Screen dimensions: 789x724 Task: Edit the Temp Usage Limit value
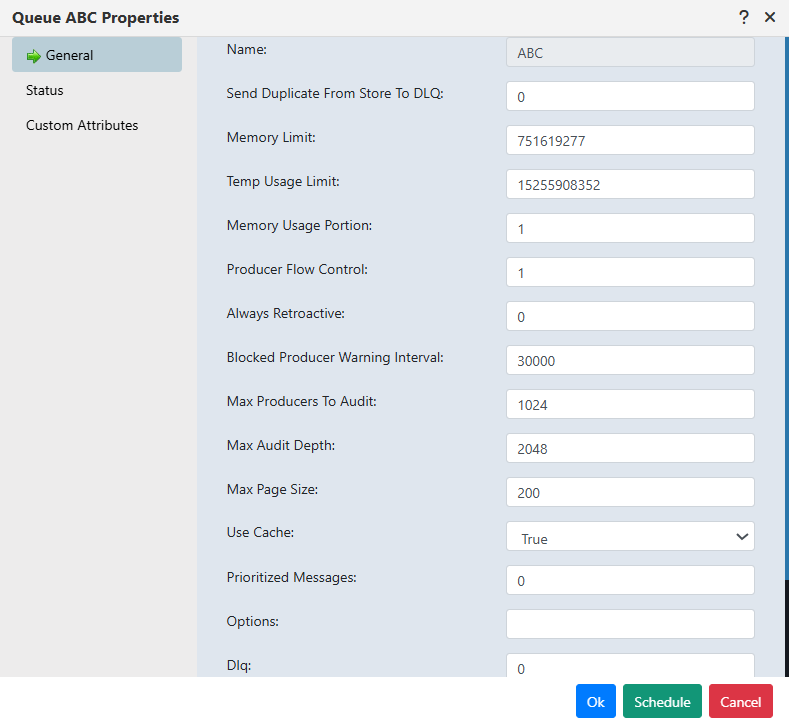pos(630,184)
